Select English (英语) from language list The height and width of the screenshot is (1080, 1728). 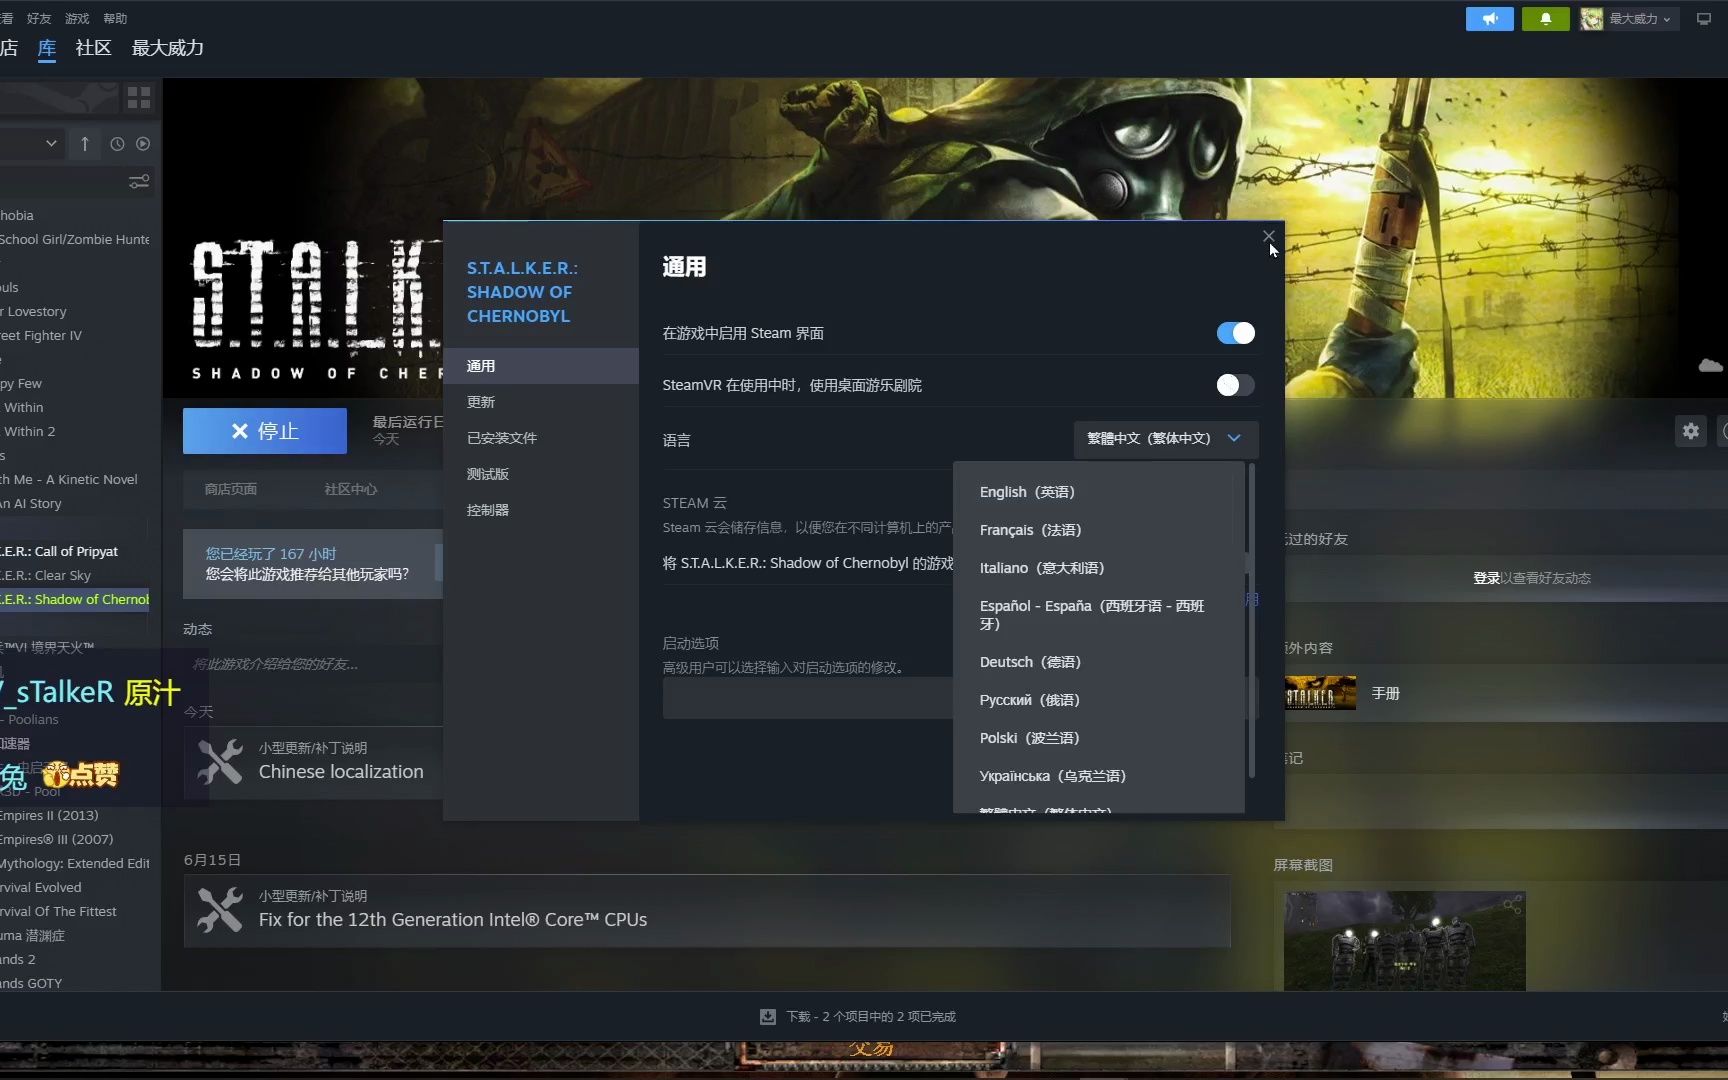(1097, 492)
